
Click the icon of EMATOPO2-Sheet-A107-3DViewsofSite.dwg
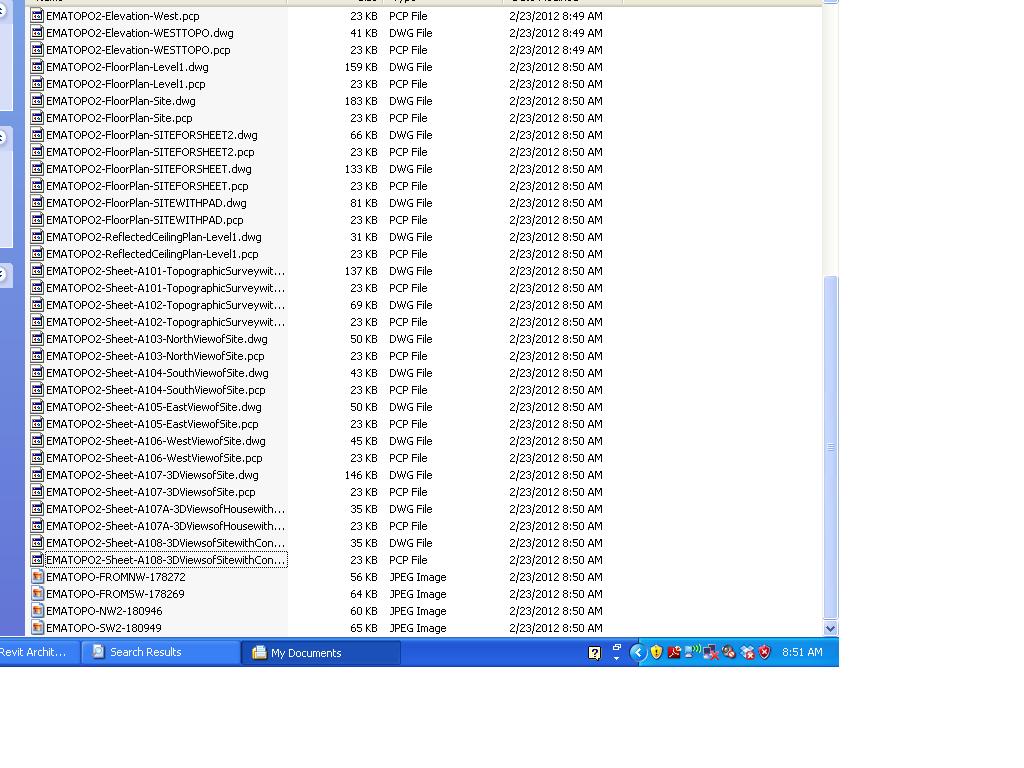pyautogui.click(x=37, y=474)
